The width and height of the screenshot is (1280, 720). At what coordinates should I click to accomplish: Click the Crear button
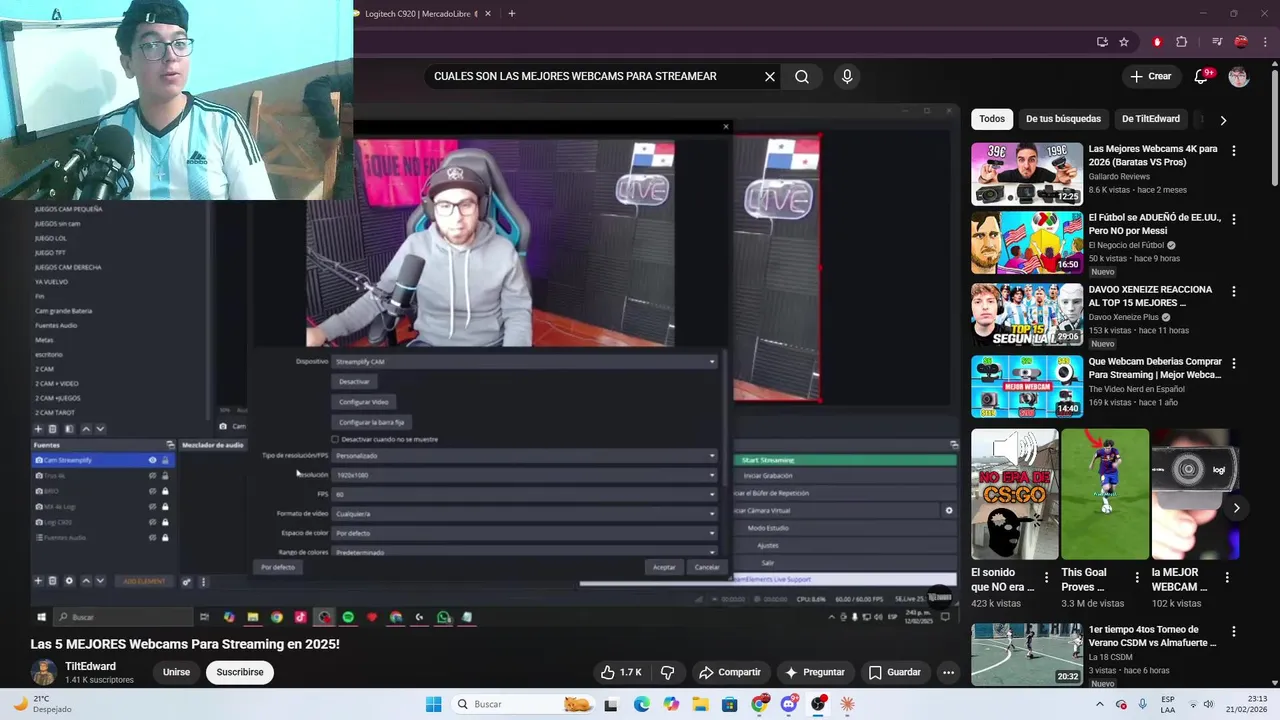pos(1150,76)
